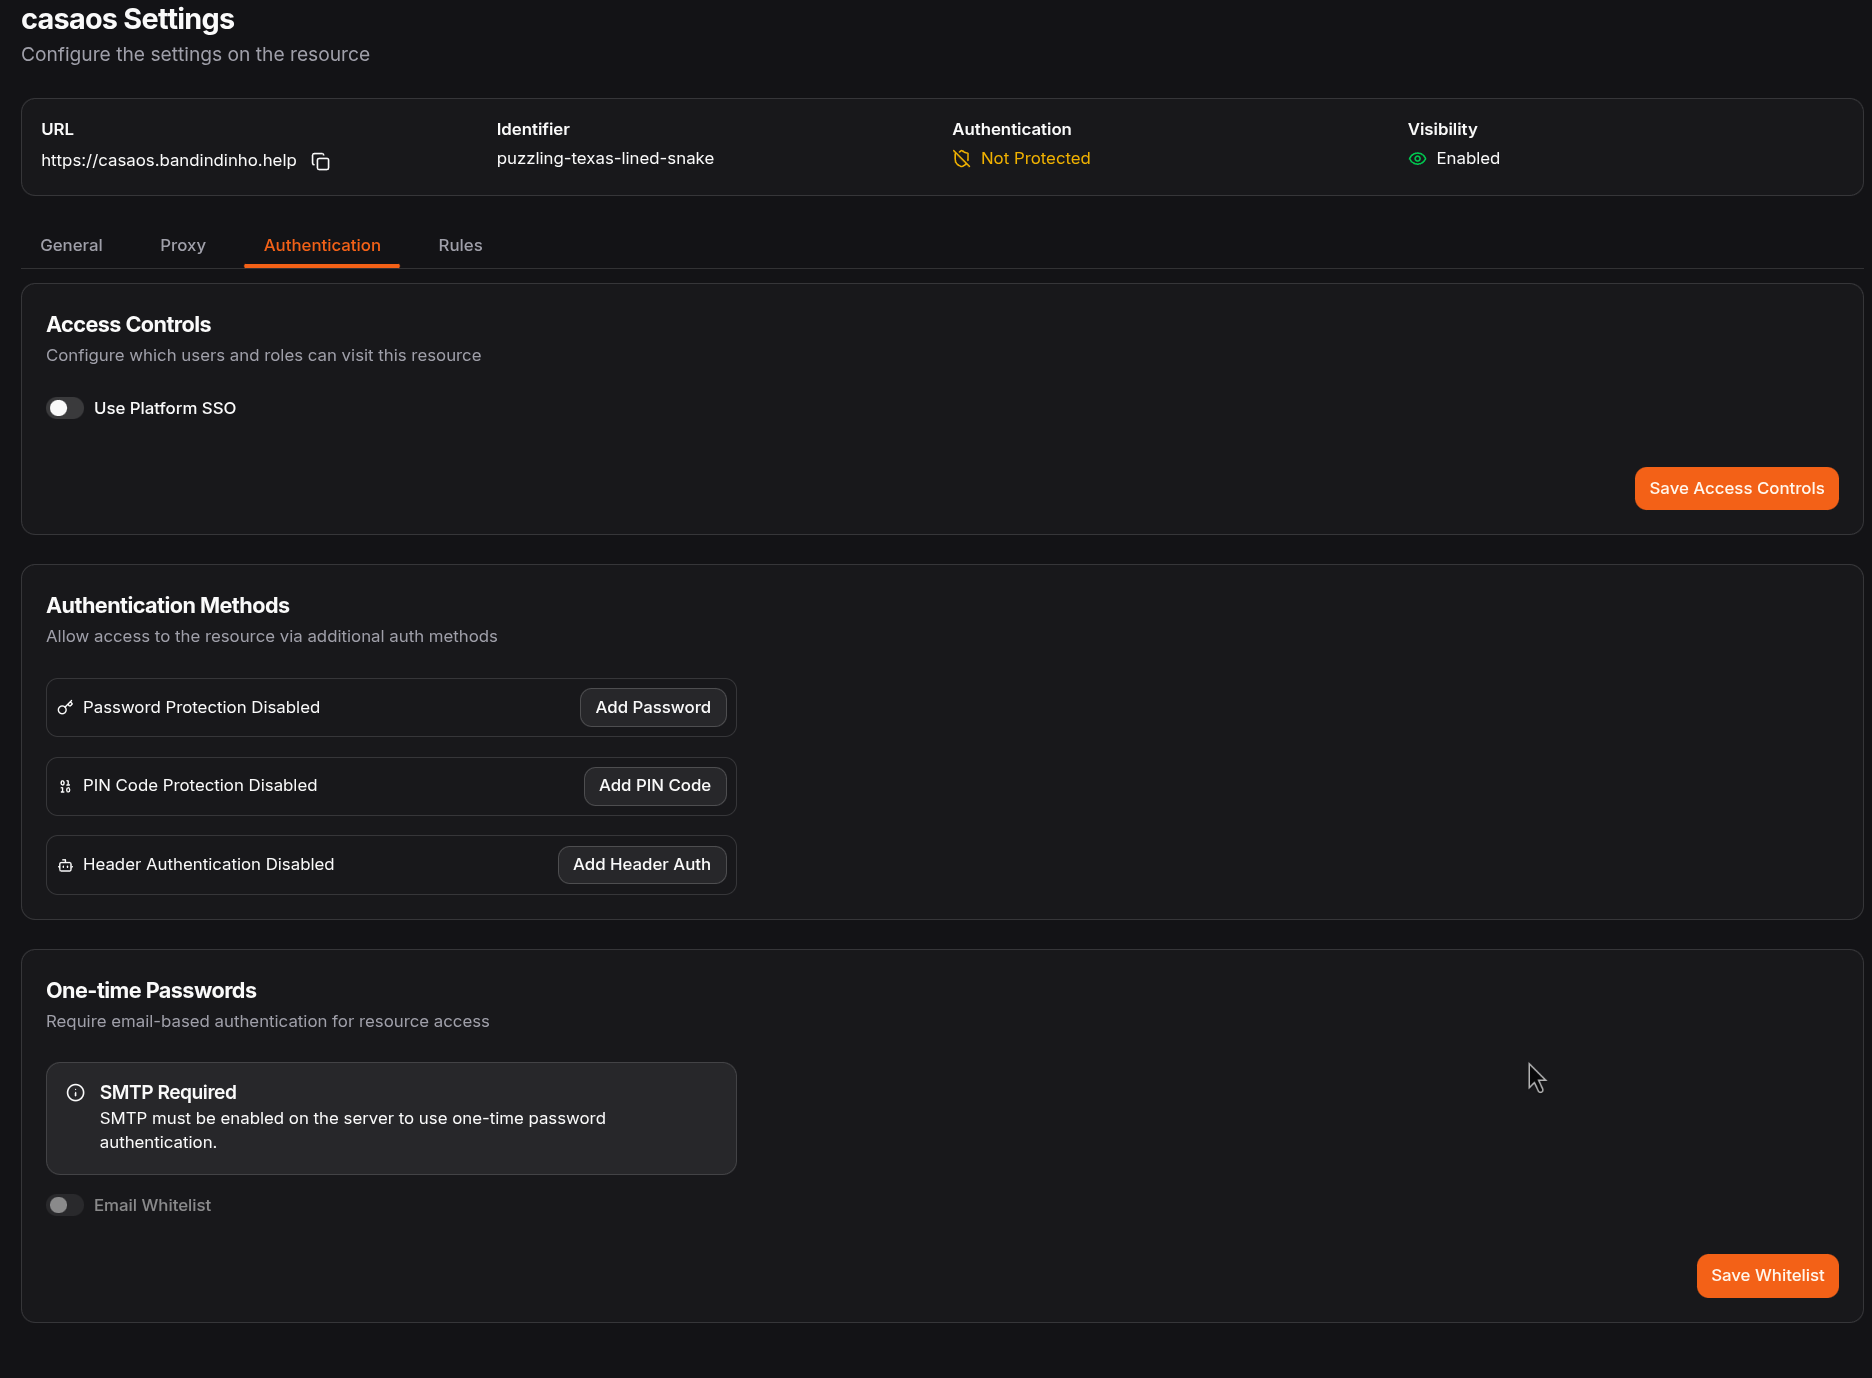
Task: Click the puzzling-texas-lined-snake identifier text
Action: point(605,158)
